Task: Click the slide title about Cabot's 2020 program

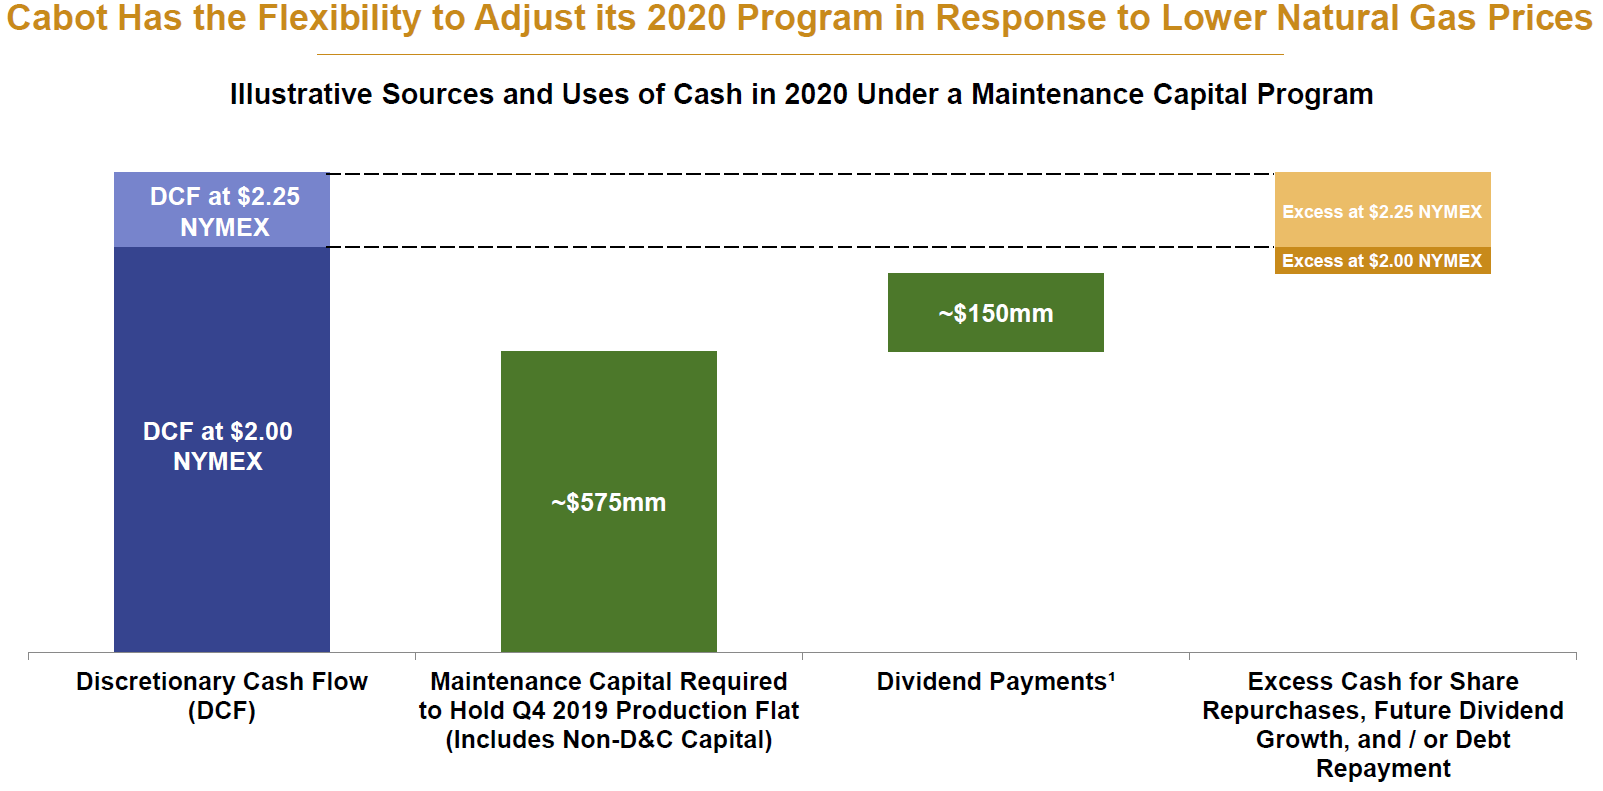Action: [x=800, y=18]
